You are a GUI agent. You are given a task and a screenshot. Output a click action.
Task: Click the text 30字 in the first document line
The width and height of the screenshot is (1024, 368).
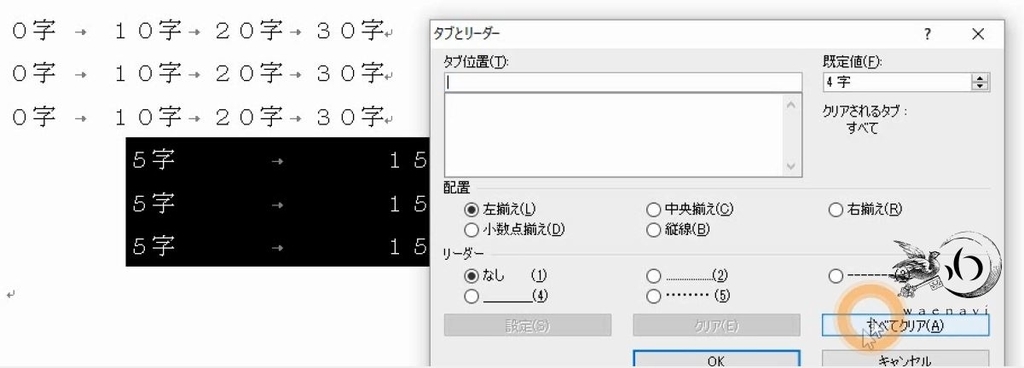(349, 30)
